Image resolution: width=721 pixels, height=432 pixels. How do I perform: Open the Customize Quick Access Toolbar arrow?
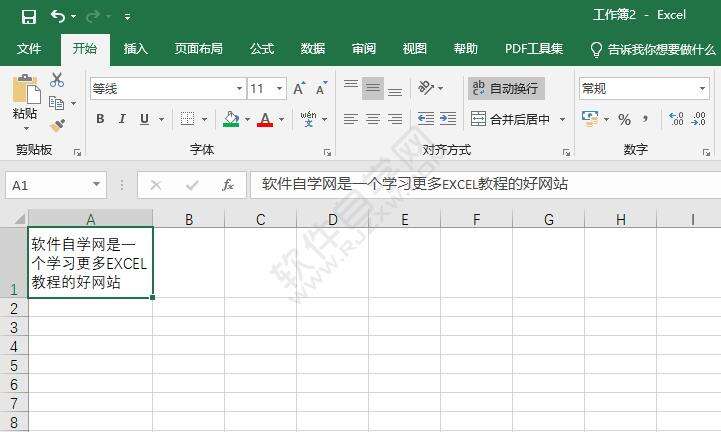click(127, 17)
